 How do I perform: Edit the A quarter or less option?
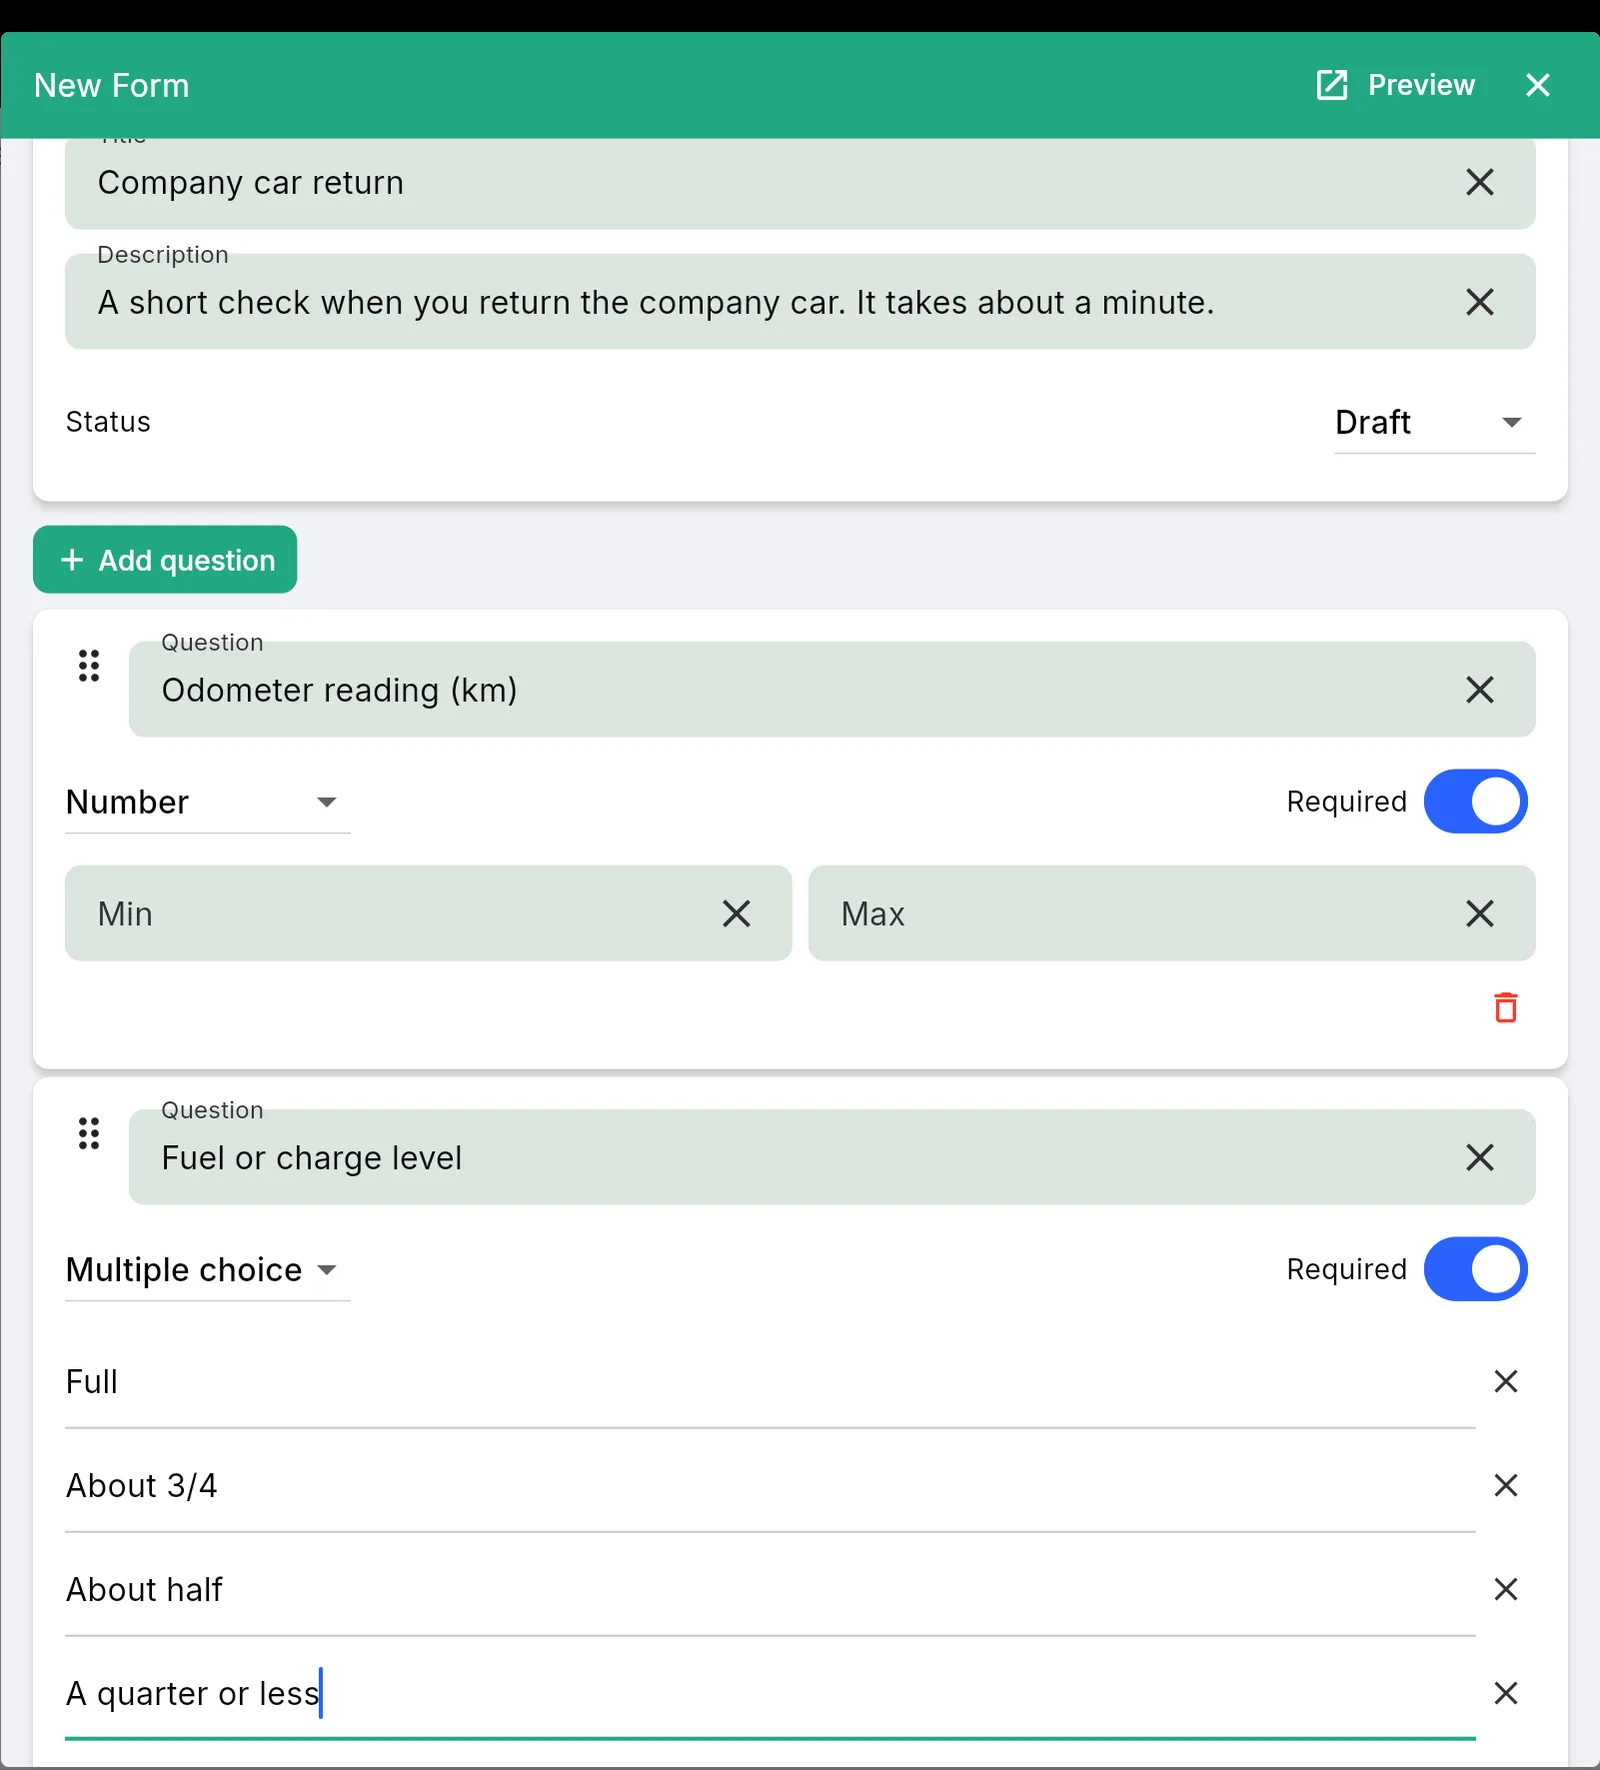click(x=770, y=1694)
